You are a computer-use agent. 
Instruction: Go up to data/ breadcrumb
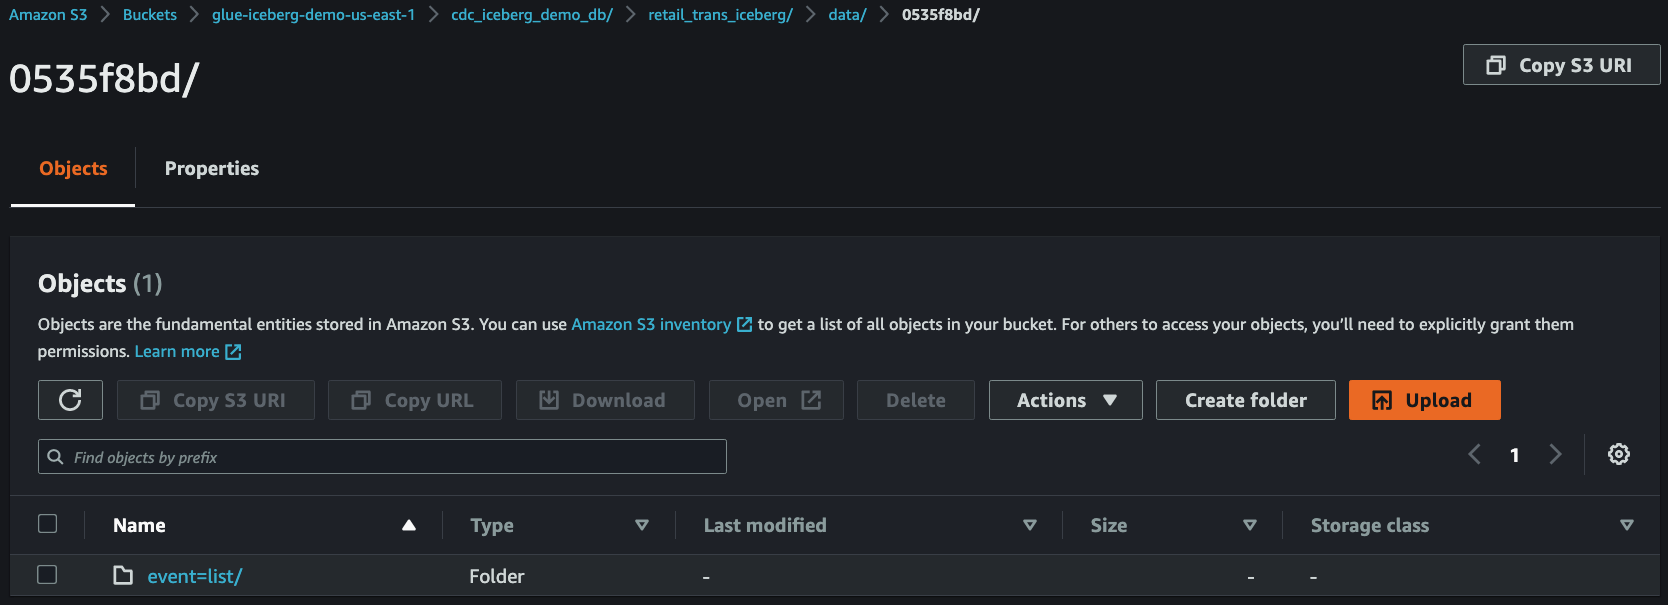(x=847, y=15)
